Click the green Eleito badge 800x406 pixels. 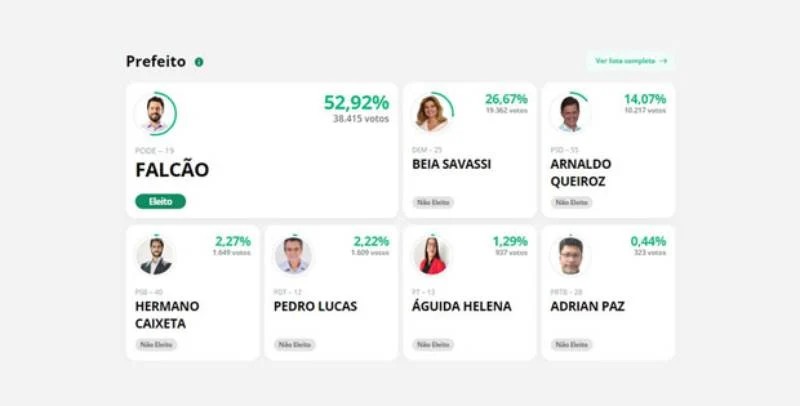tap(160, 201)
